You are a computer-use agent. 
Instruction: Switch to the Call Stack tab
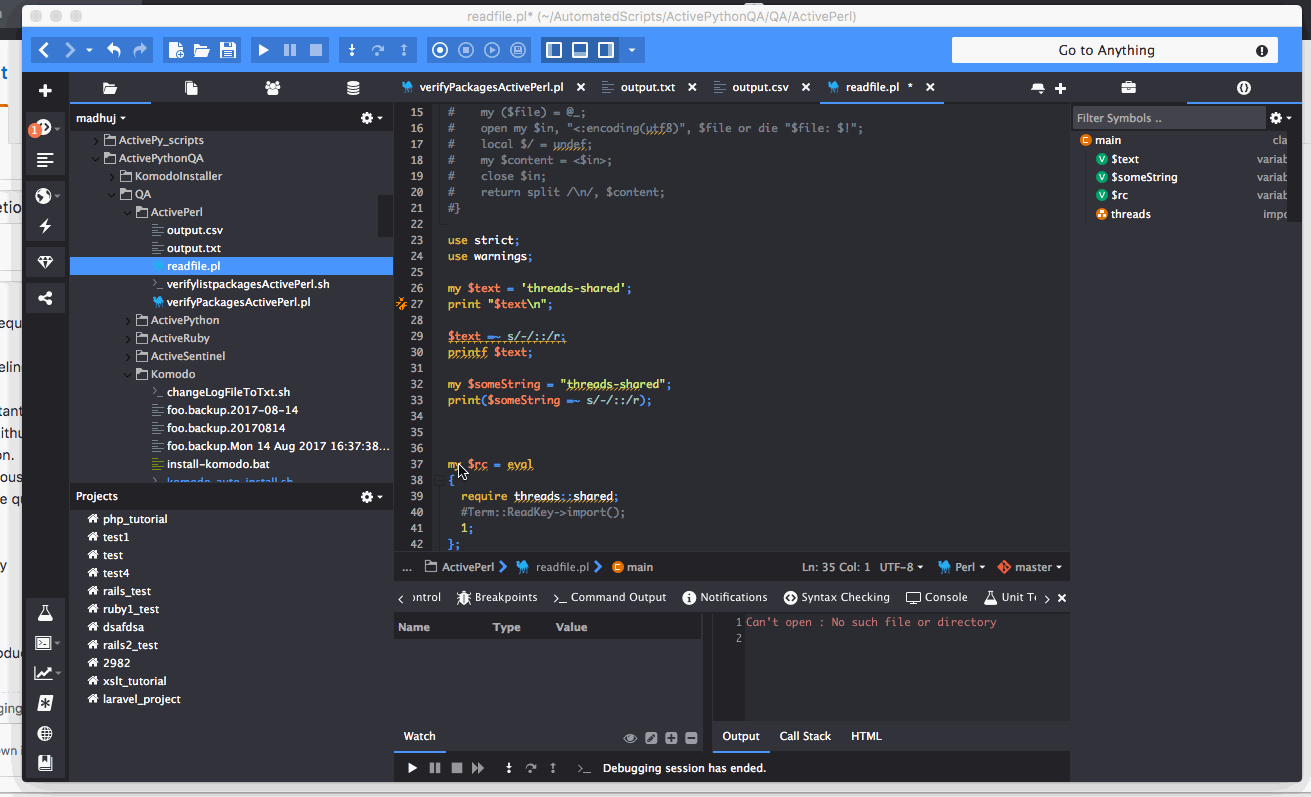(804, 736)
